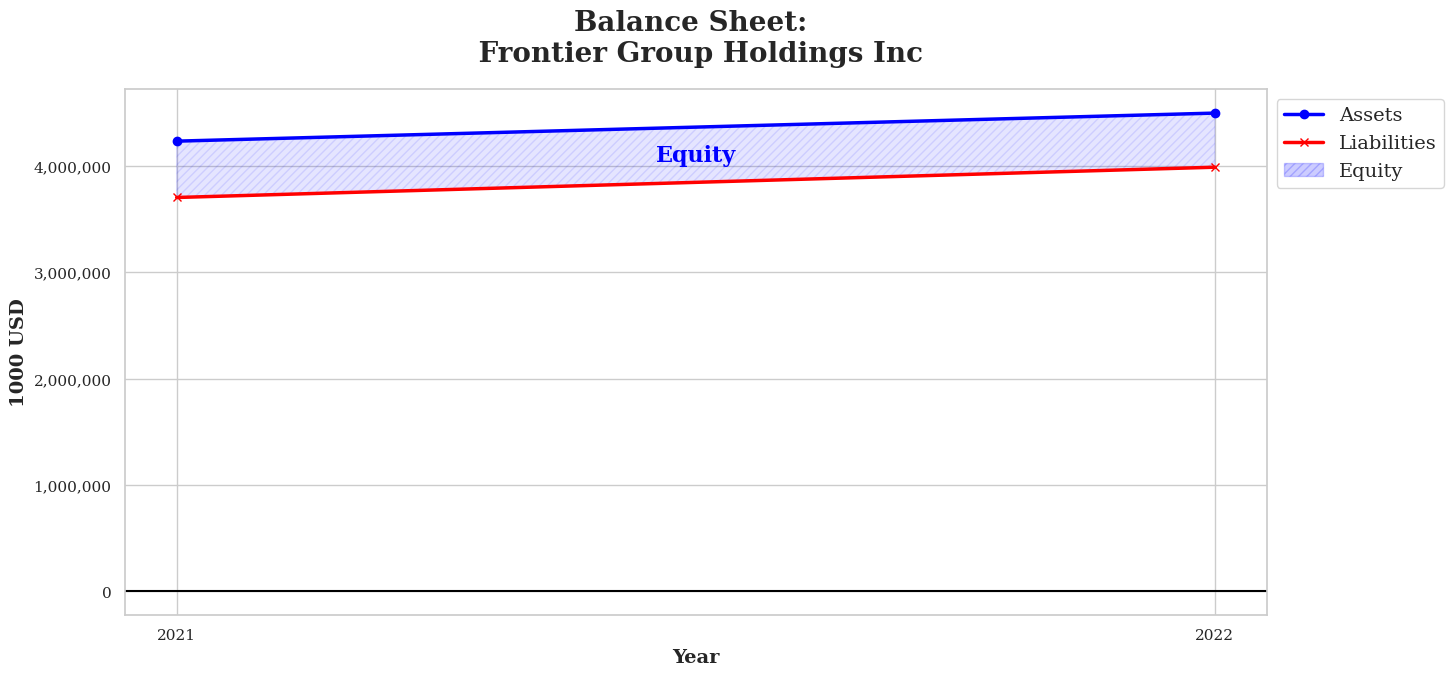The height and width of the screenshot is (676, 1454).
Task: Click the "Liabilities" legend label text
Action: tap(1387, 143)
